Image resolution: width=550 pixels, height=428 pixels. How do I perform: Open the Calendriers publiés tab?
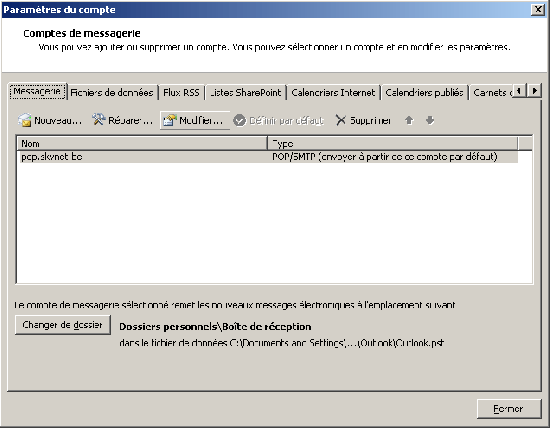pyautogui.click(x=424, y=93)
